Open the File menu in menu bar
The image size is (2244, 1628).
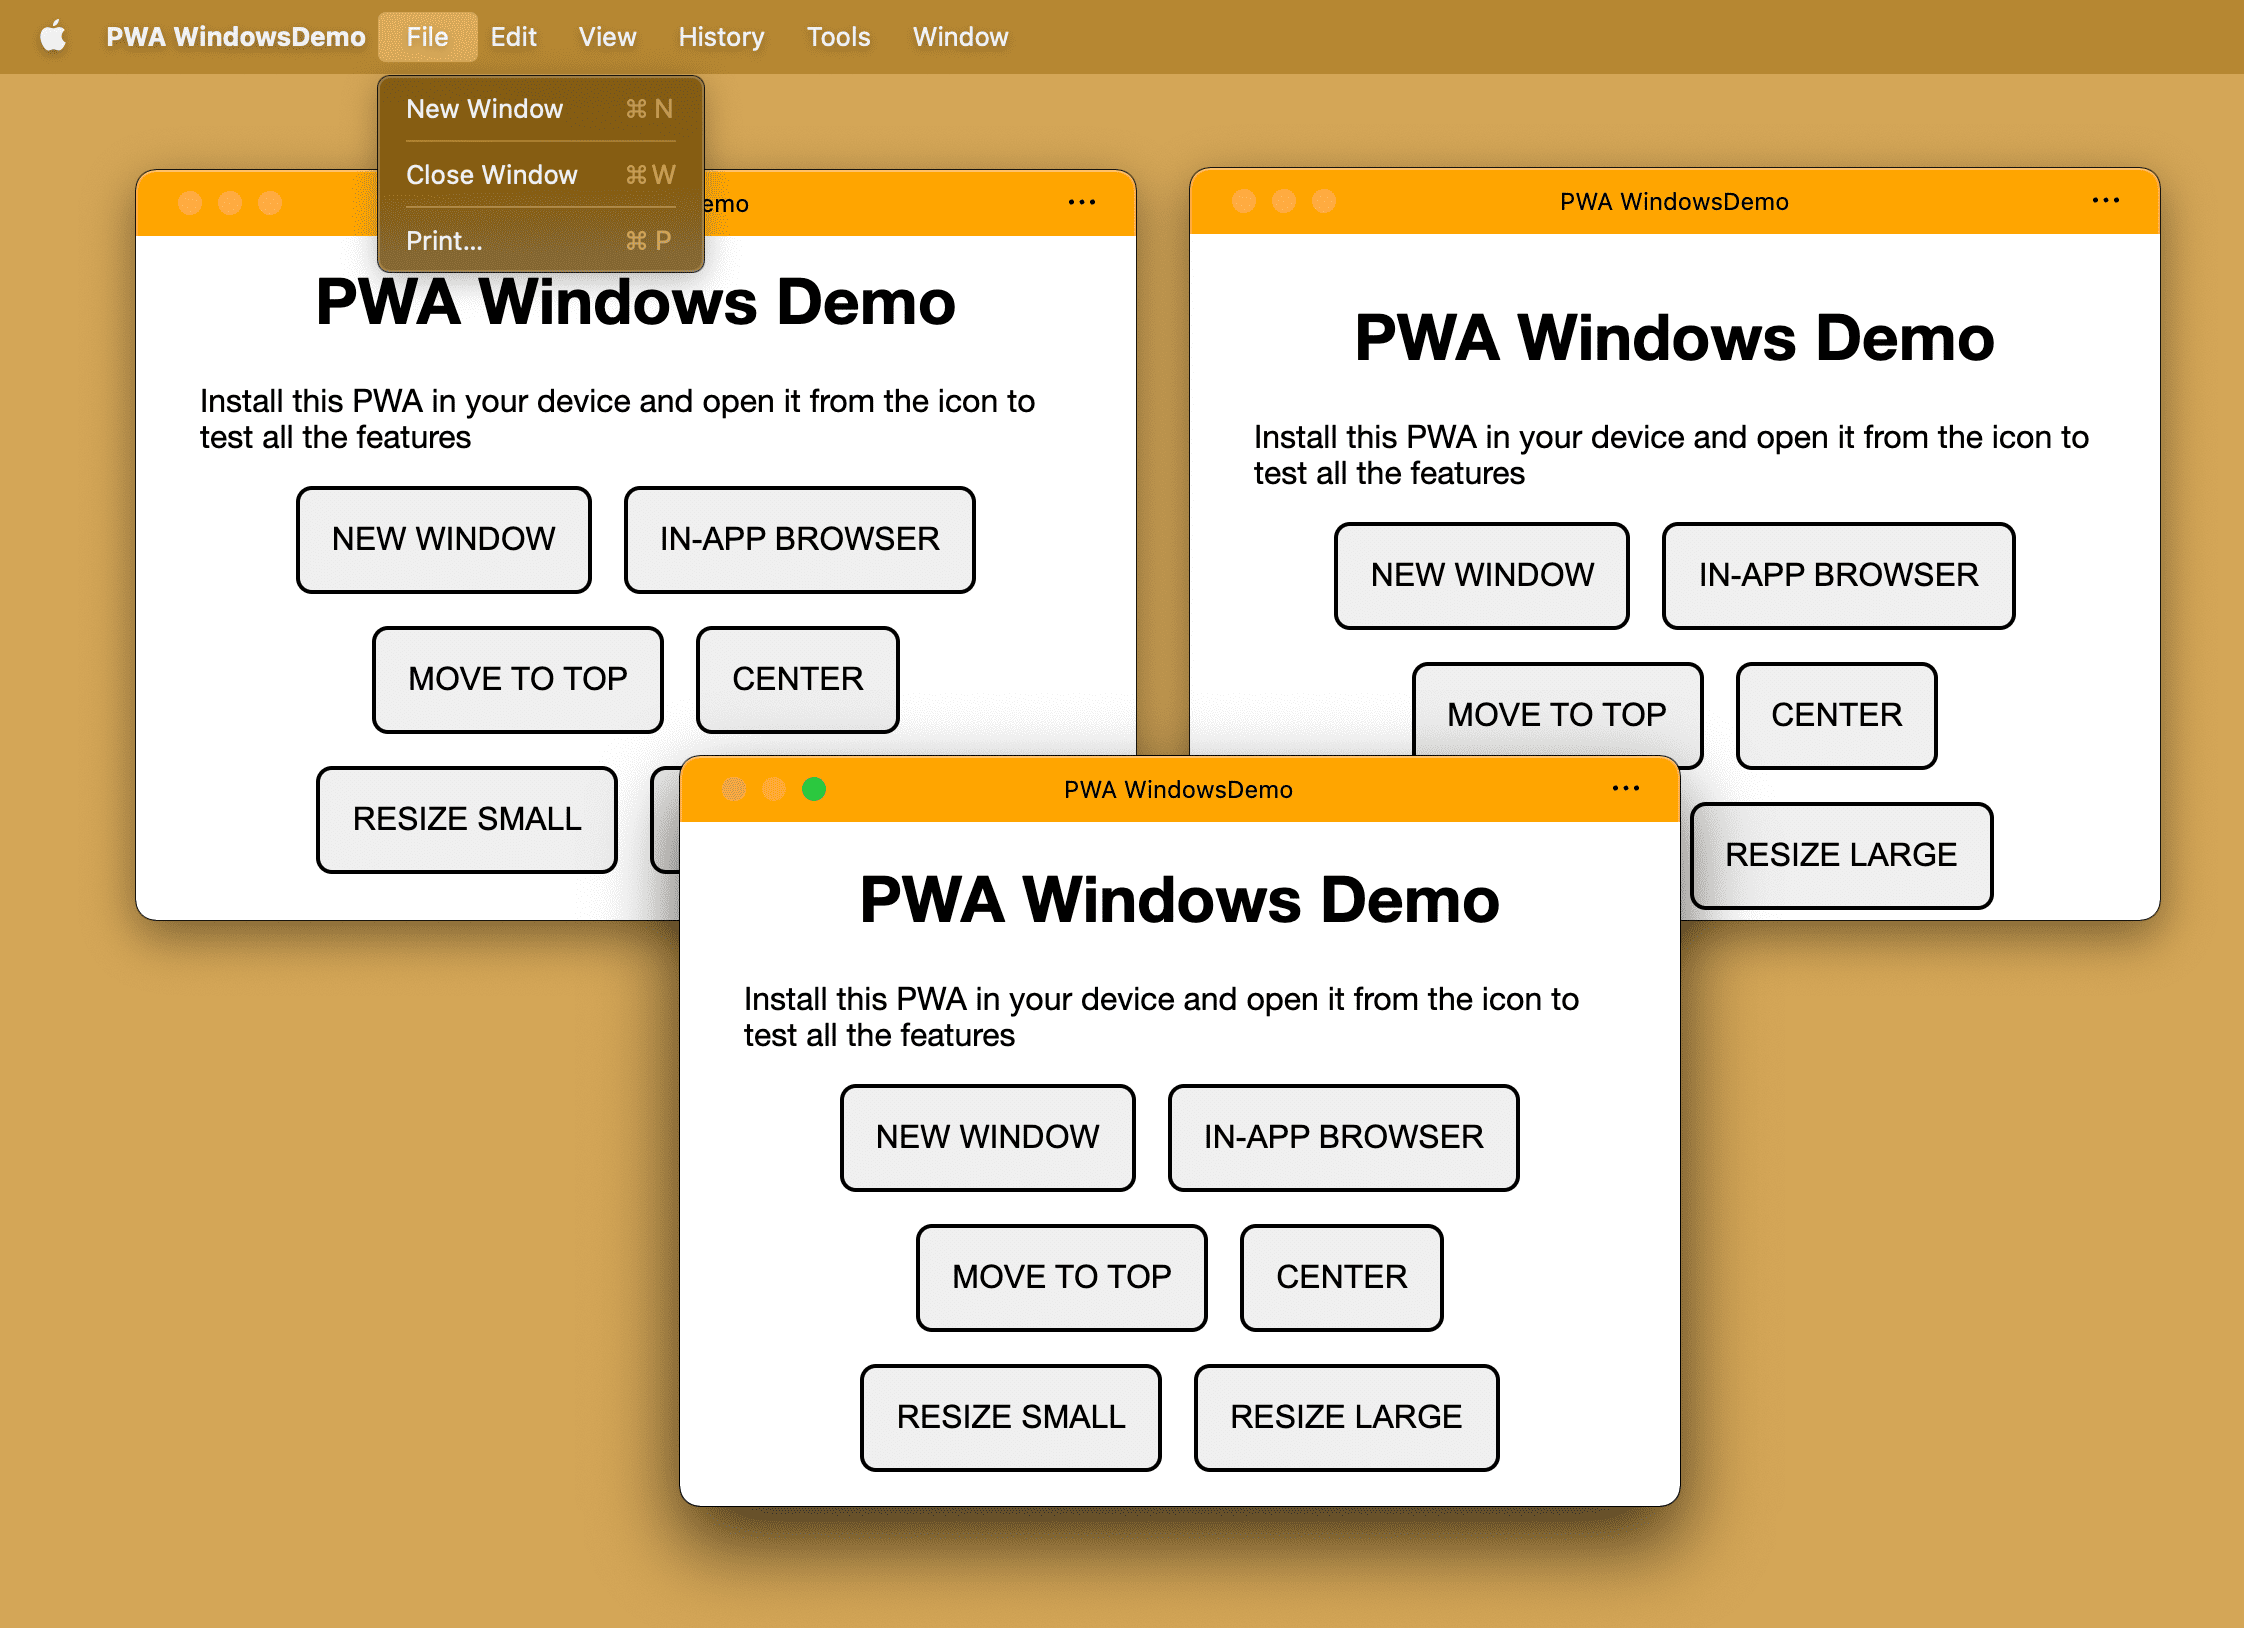pos(425,35)
